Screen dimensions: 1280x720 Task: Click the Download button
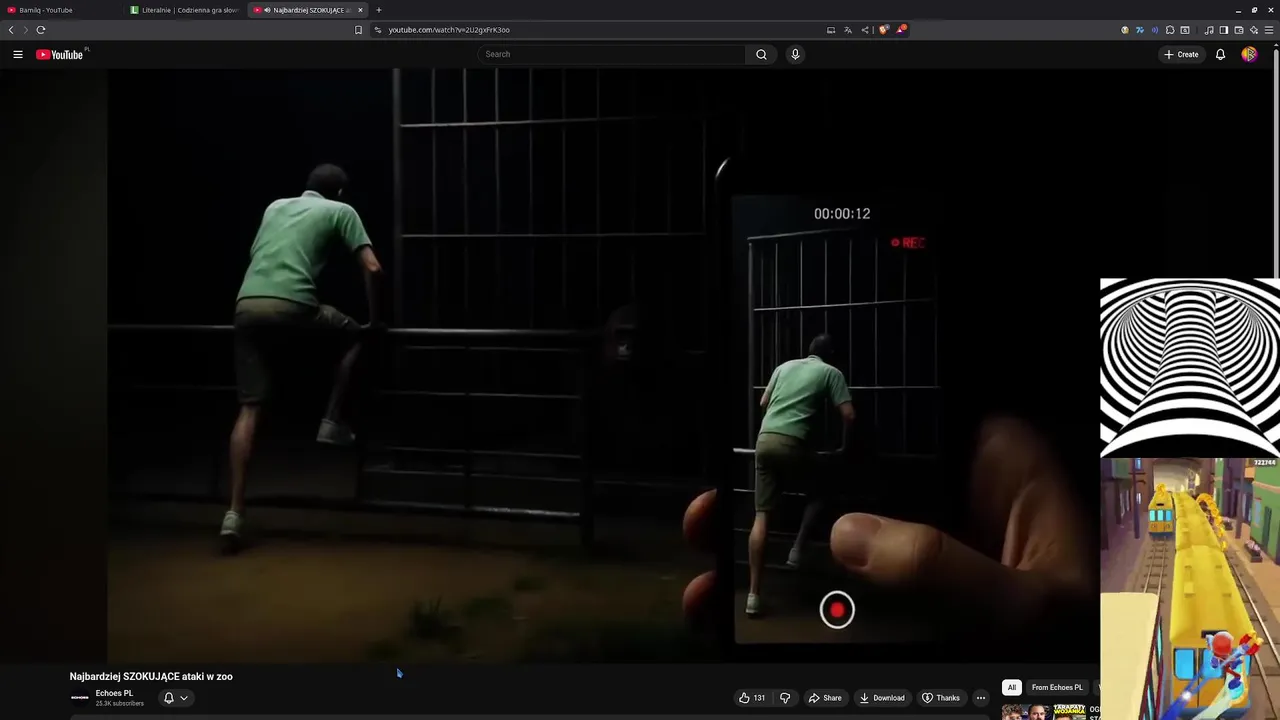(882, 698)
